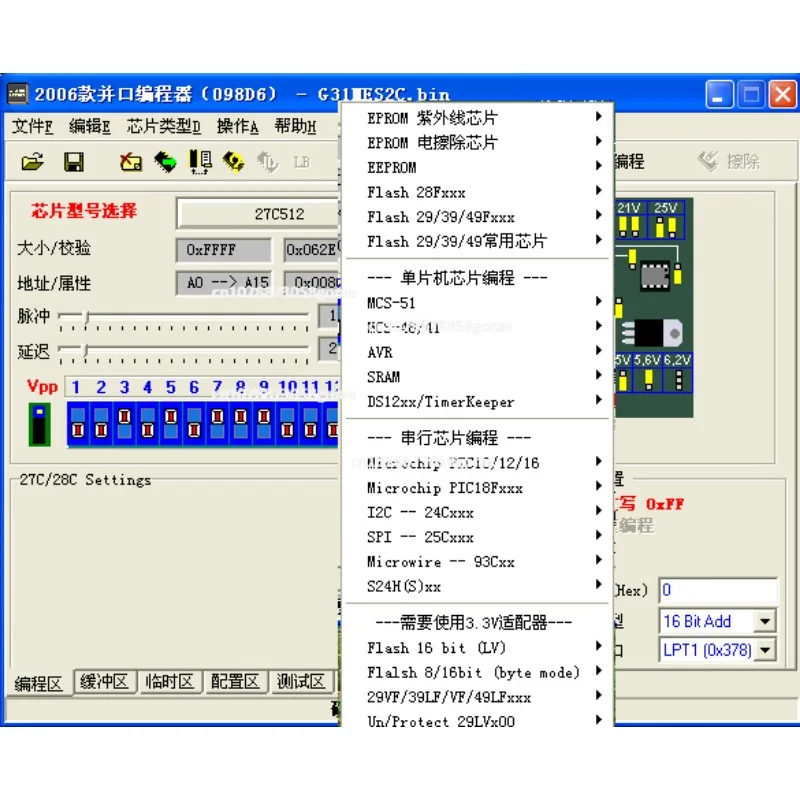Click the yellow chip auto-program icon

coord(234,162)
